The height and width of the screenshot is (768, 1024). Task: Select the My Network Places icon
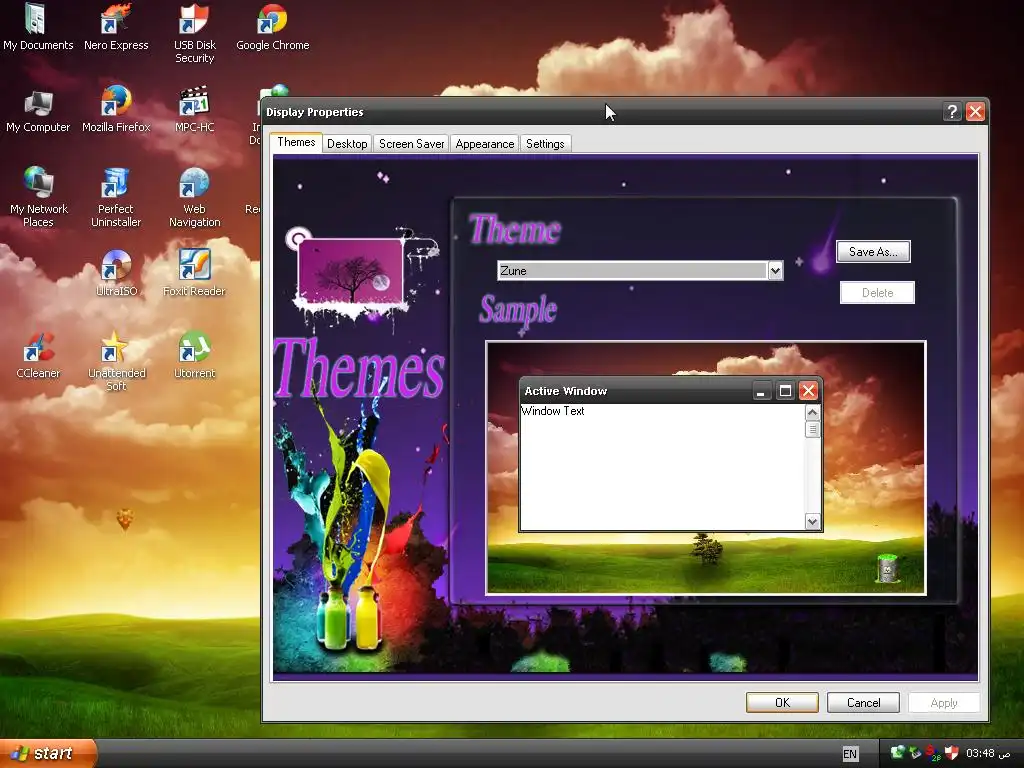39,196
